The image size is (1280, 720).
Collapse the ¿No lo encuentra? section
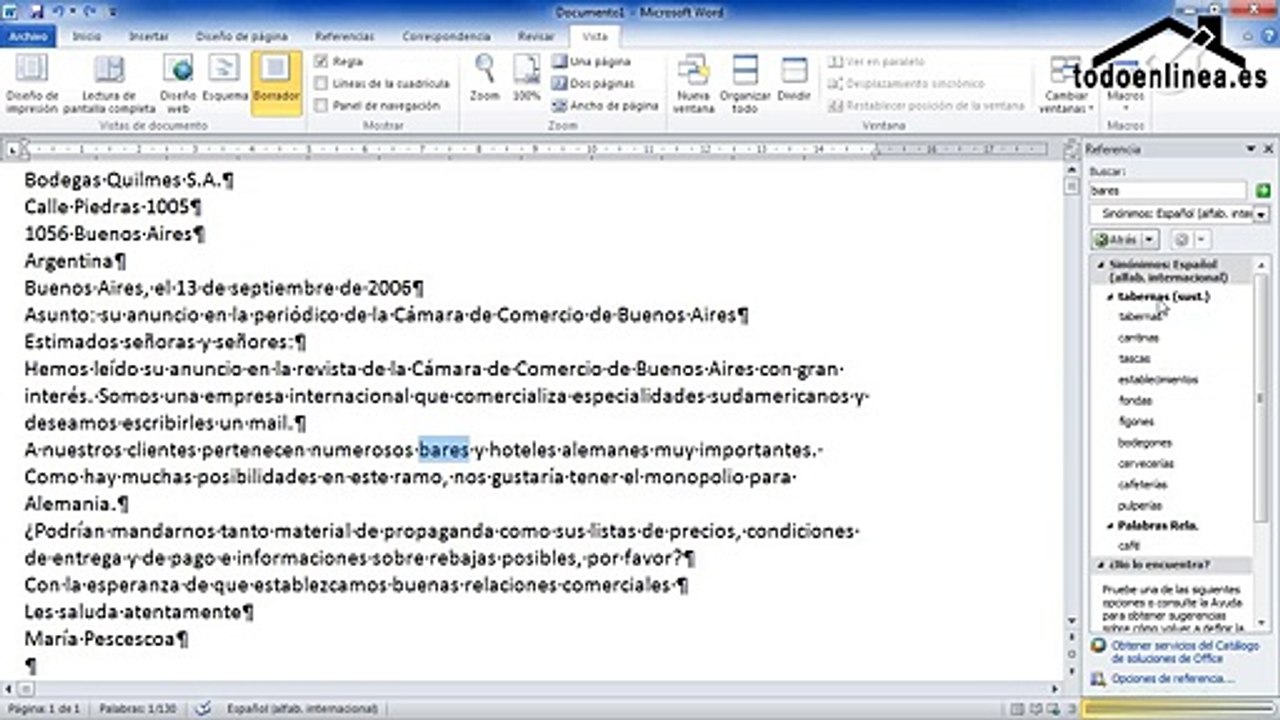tap(1099, 564)
